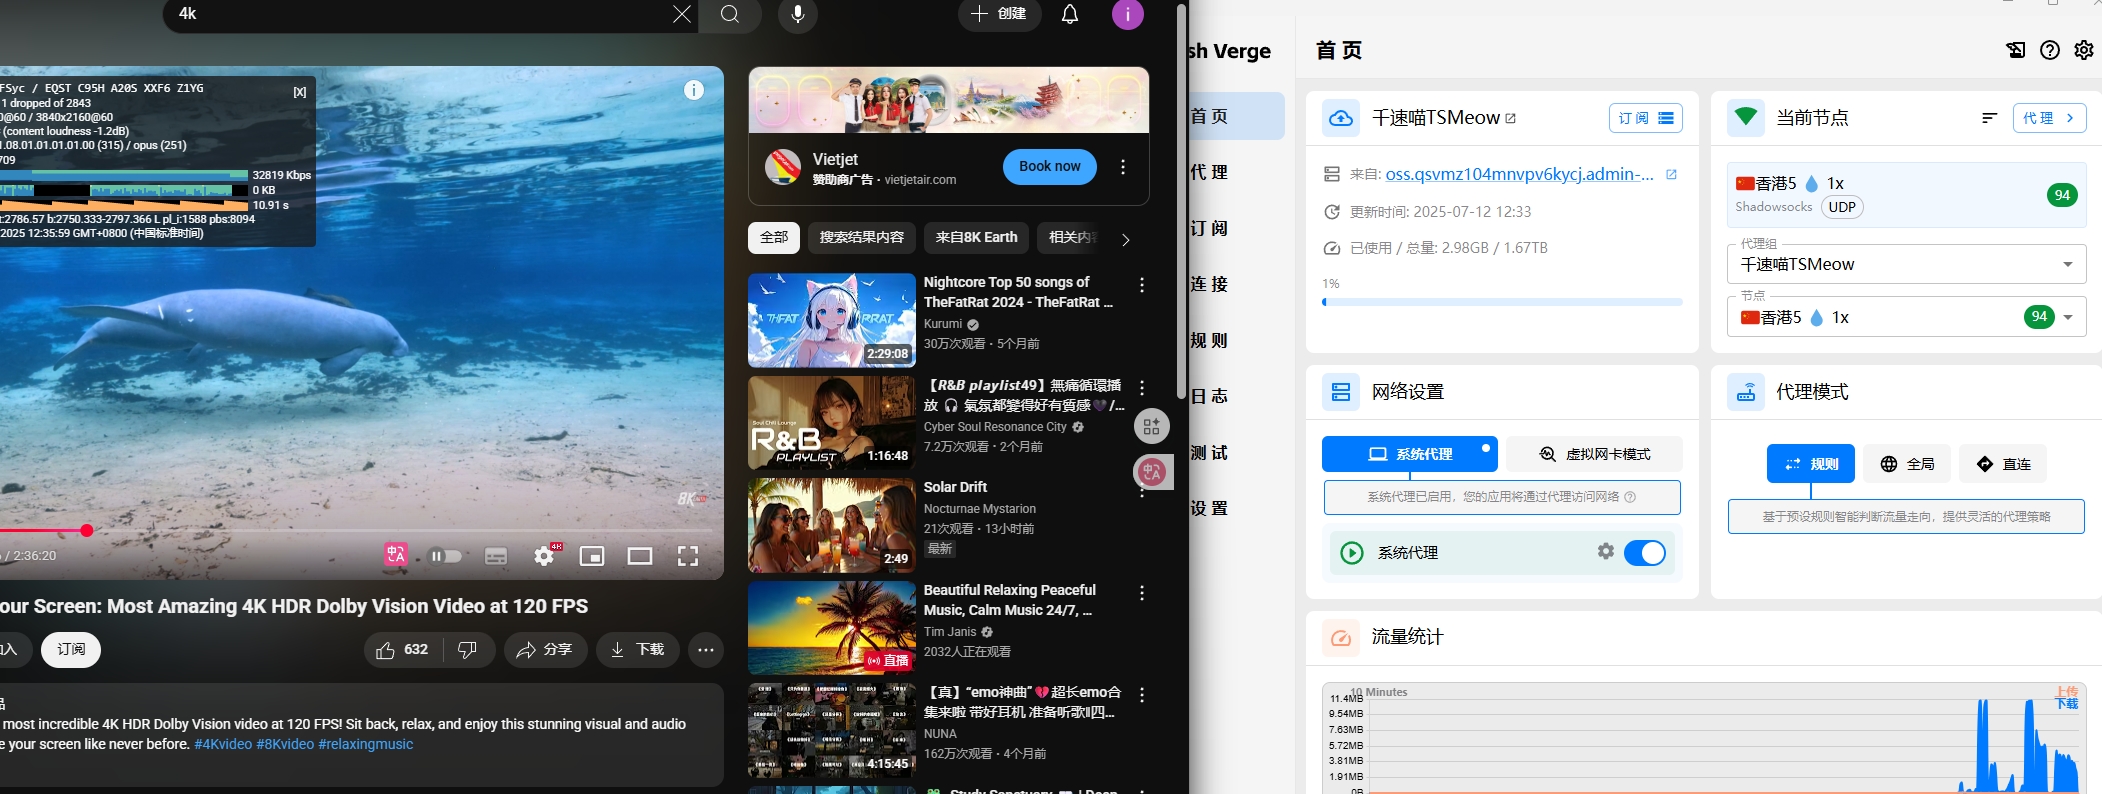
Task: Click the lightweight mode icon in header
Action: (x=2016, y=50)
